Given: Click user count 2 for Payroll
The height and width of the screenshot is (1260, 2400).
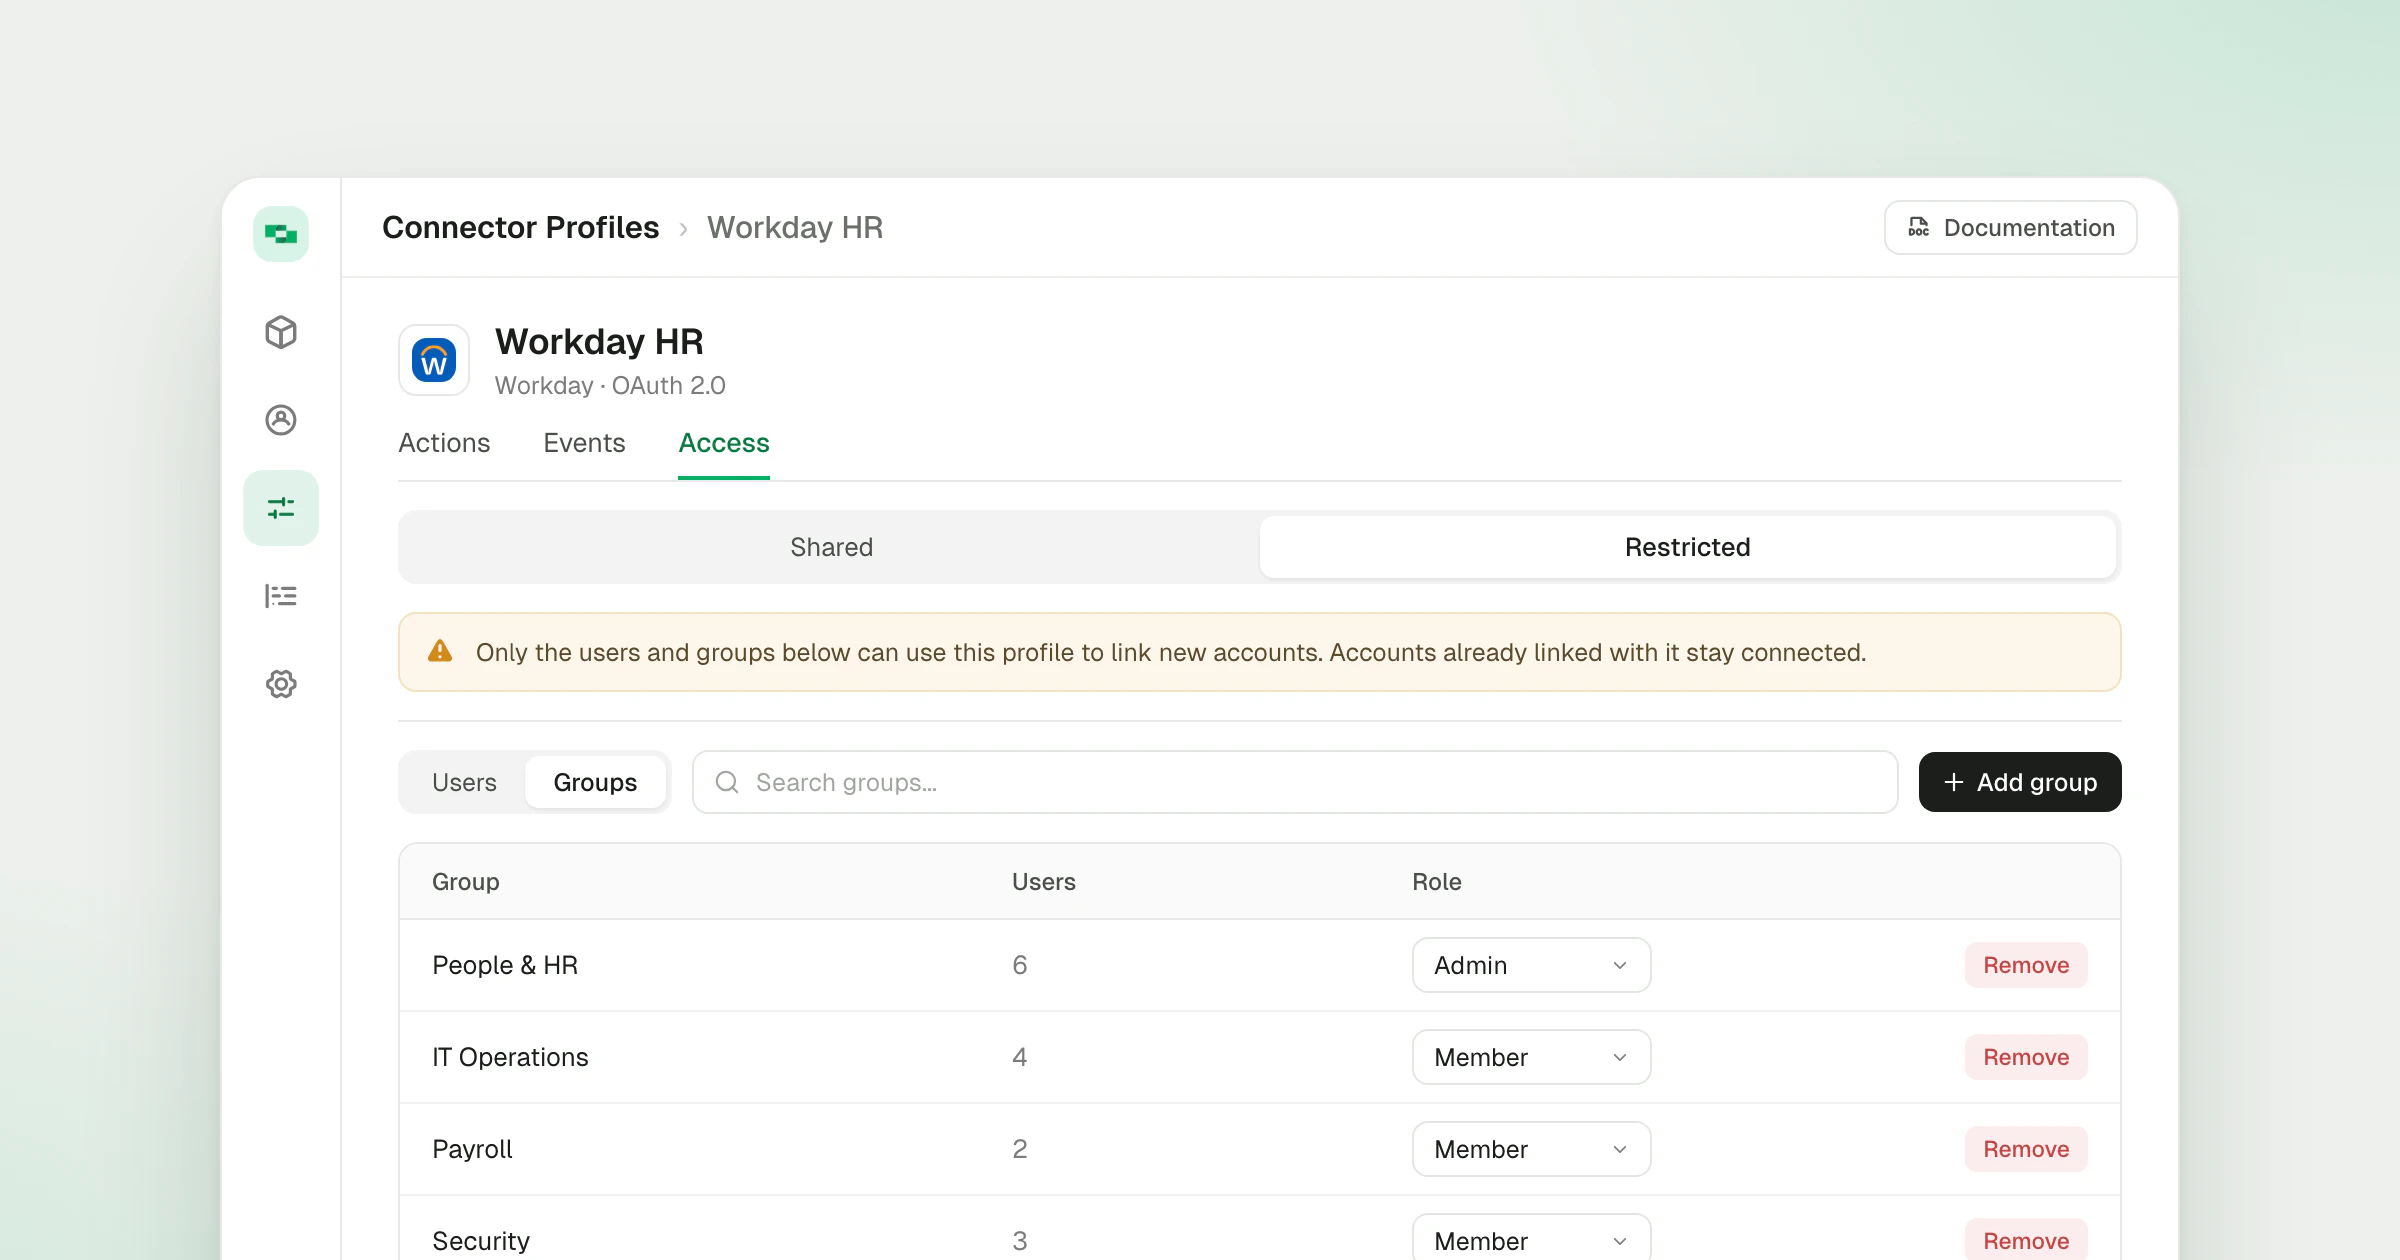Looking at the screenshot, I should [1020, 1149].
